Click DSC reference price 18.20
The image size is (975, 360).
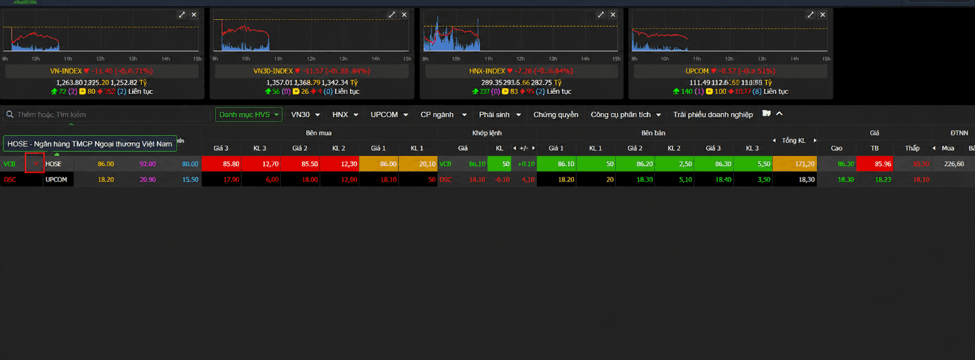point(106,179)
